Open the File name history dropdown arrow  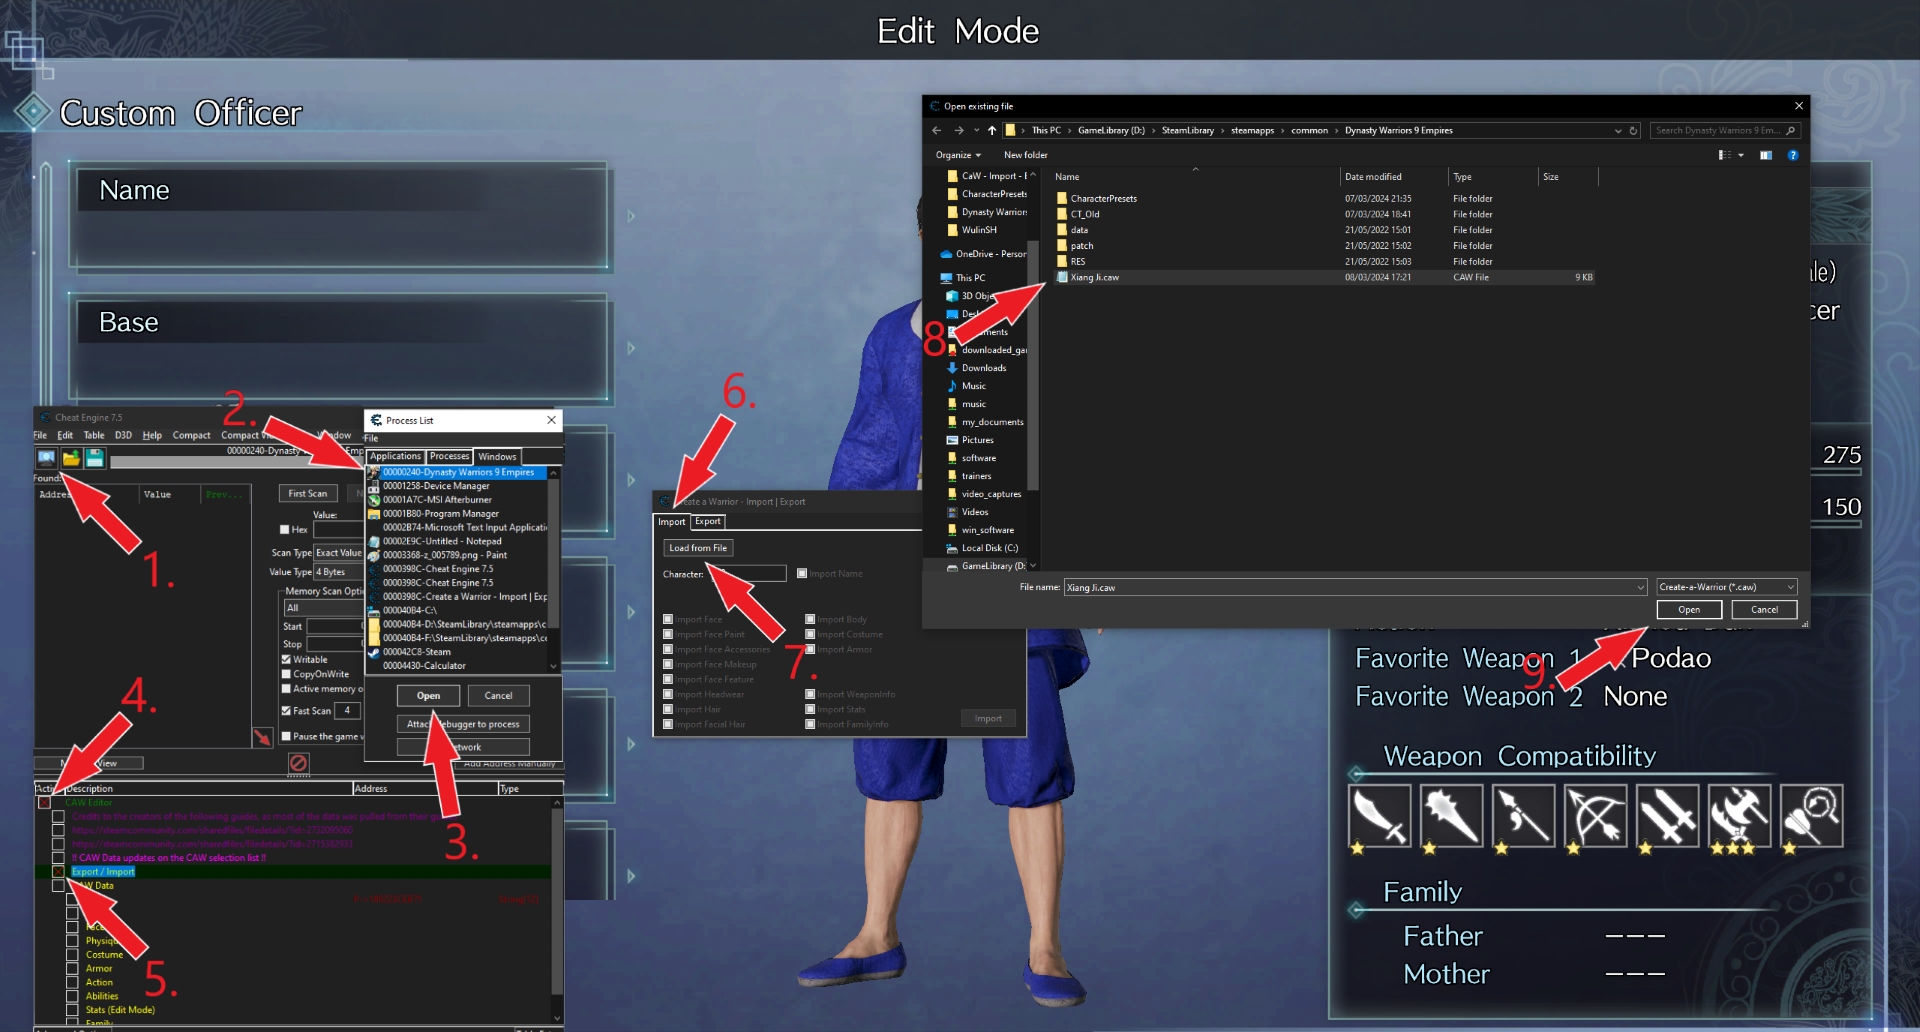1640,587
